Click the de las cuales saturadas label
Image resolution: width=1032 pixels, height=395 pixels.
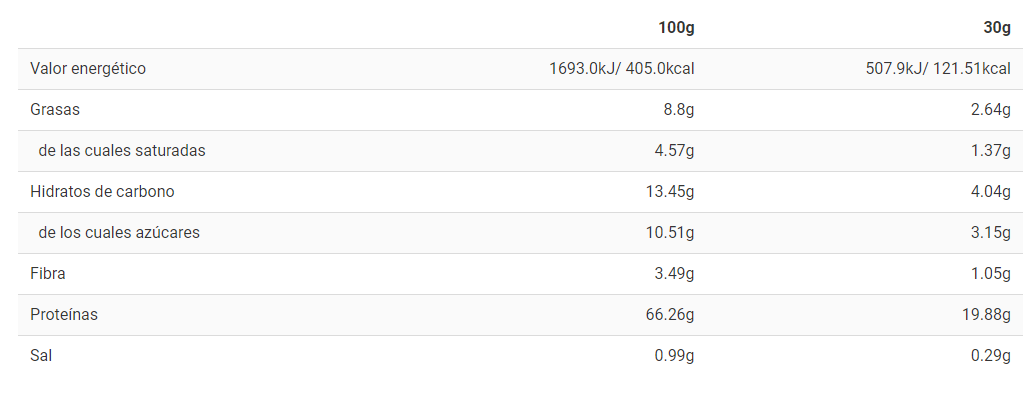tap(122, 150)
